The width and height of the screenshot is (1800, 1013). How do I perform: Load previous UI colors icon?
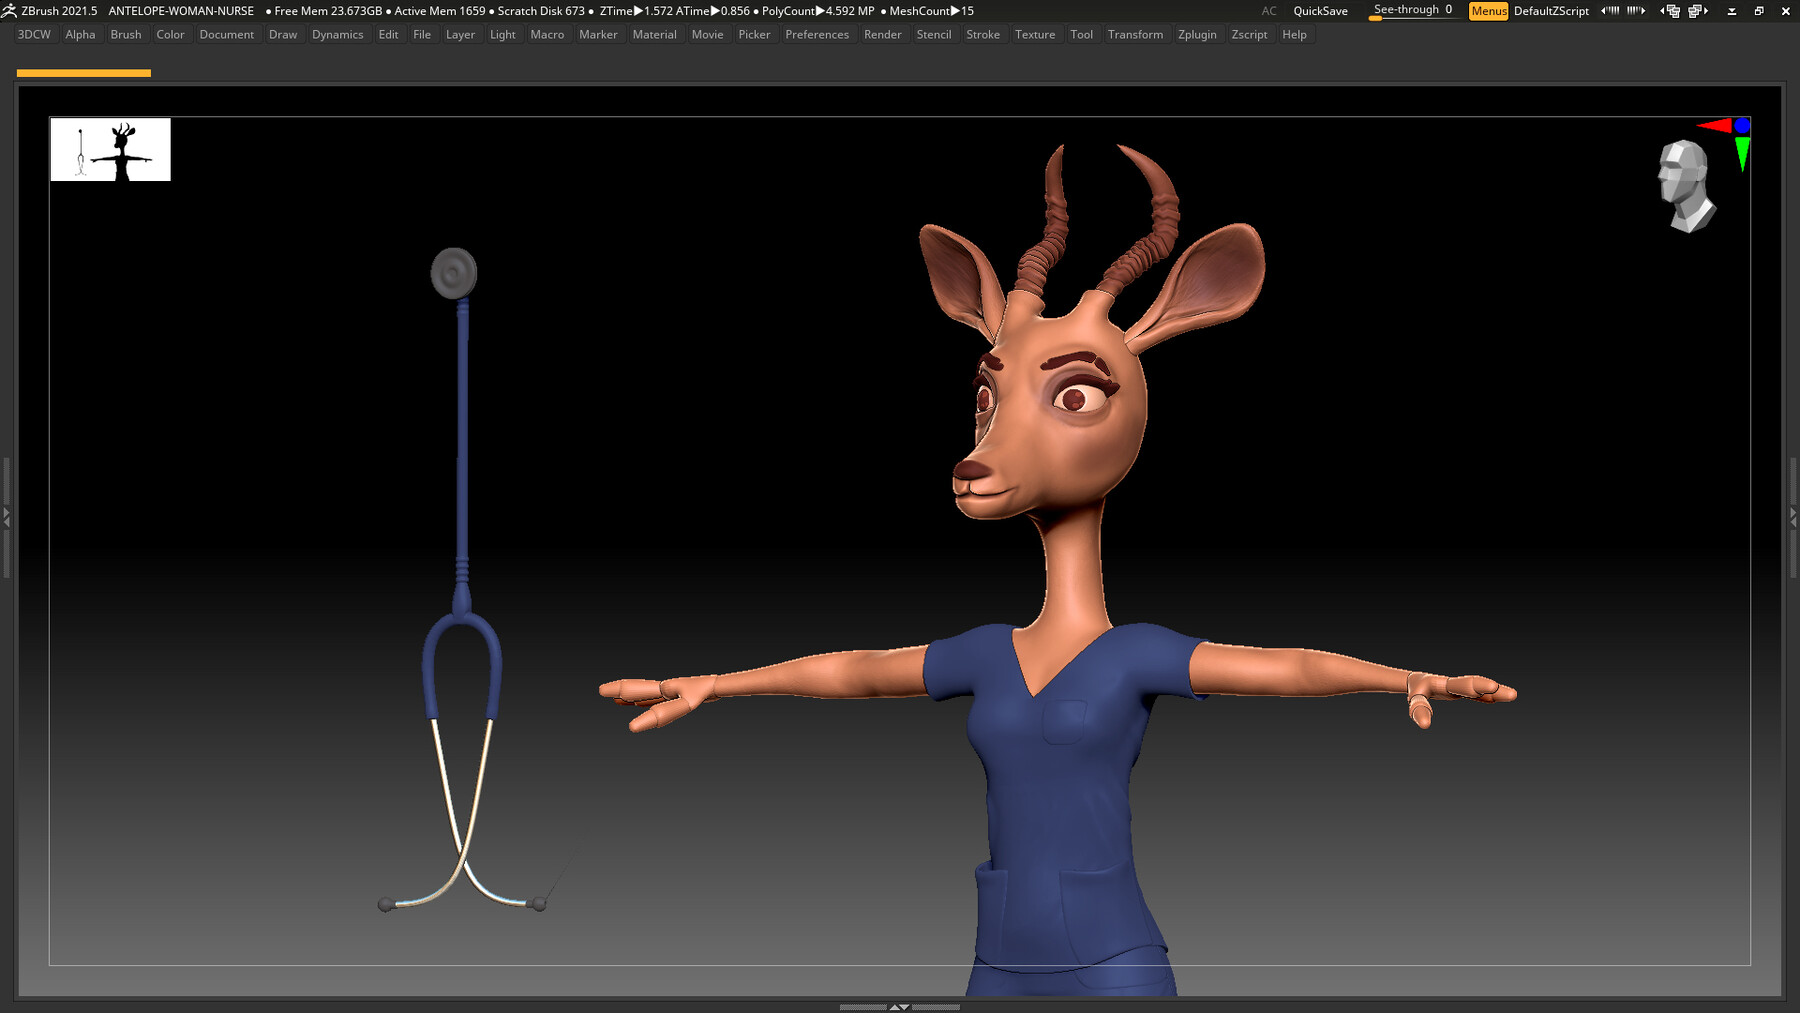click(1610, 11)
